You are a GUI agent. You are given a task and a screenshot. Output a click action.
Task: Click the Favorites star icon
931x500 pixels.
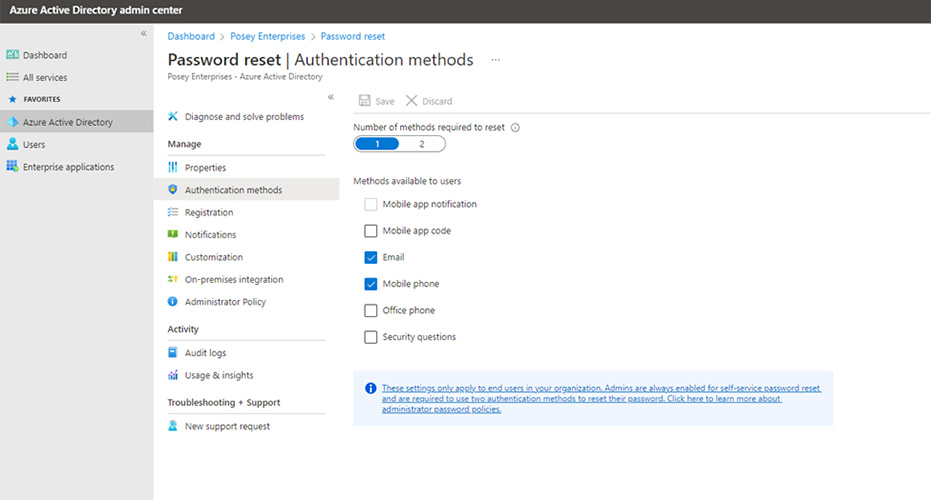coord(12,99)
